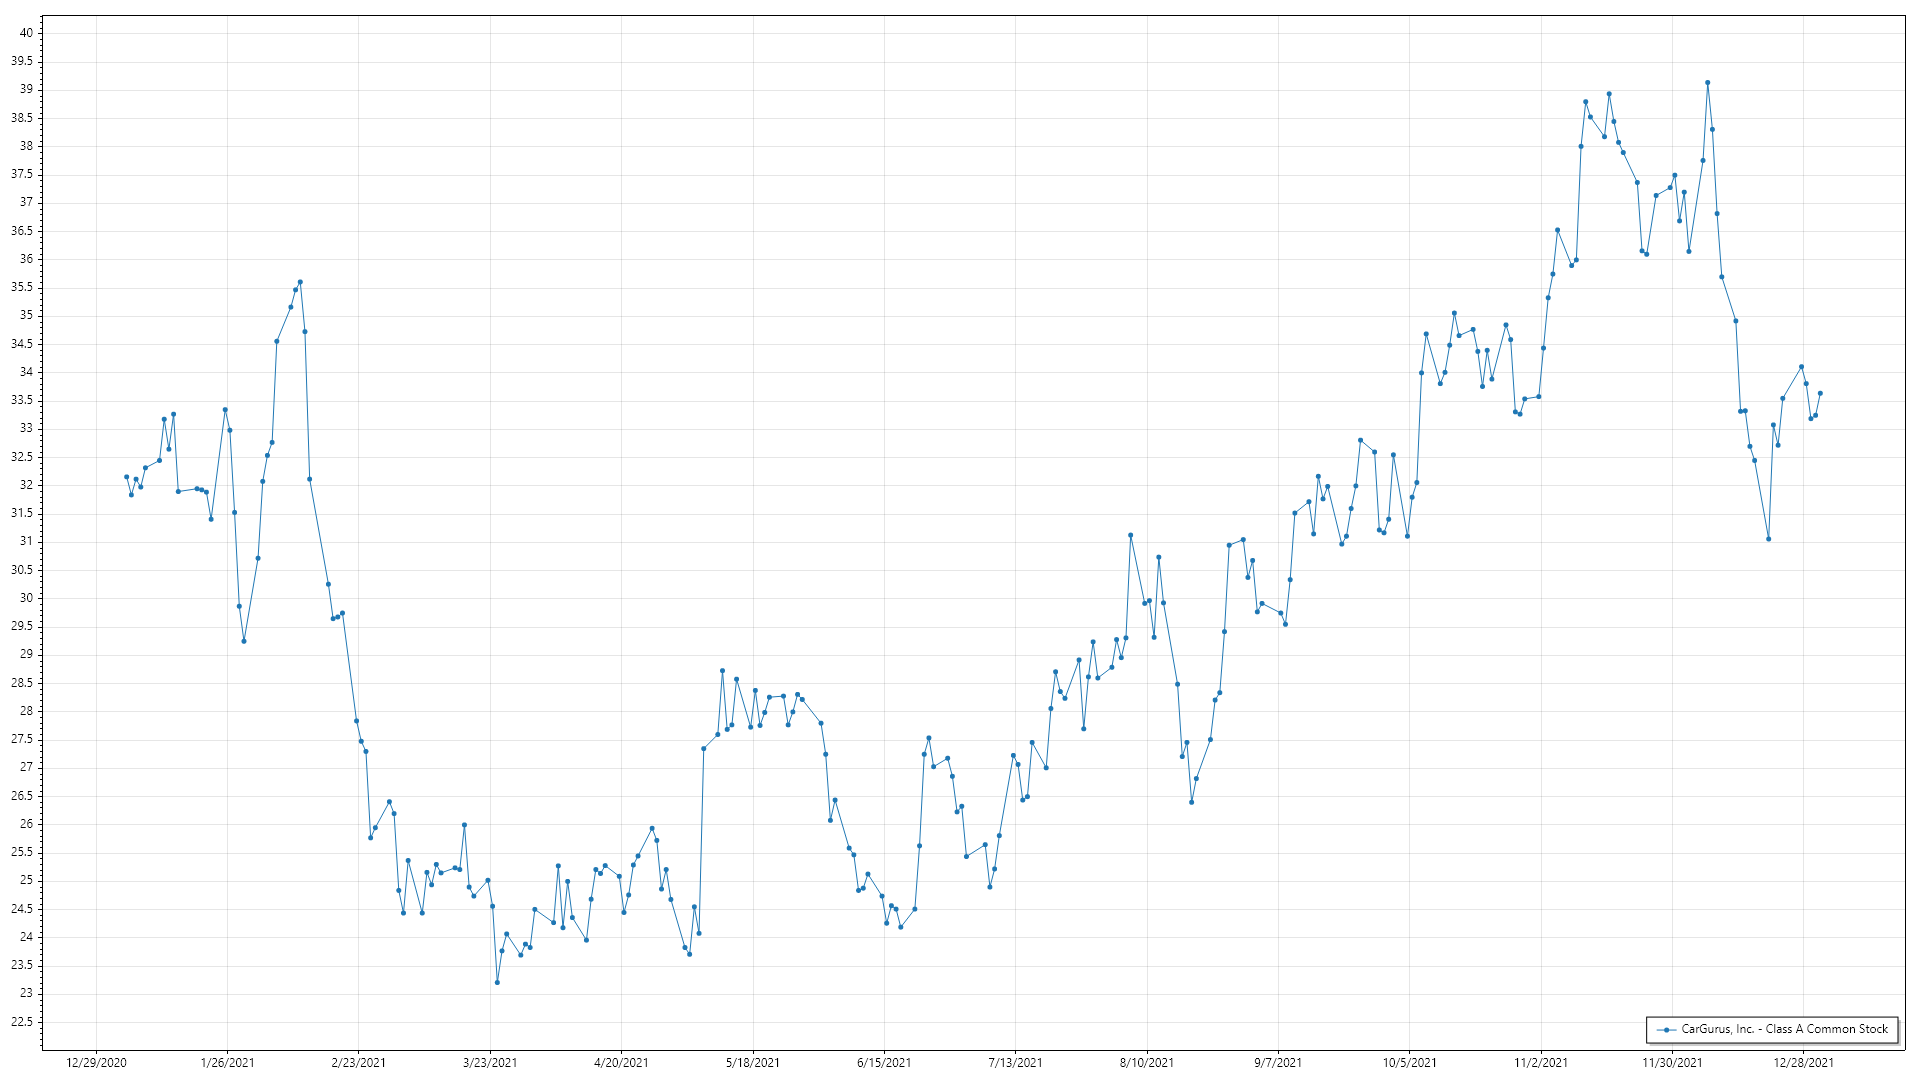The image size is (1920, 1080).
Task: Click the 11/2/2021 x-axis date label
Action: pyautogui.click(x=1541, y=1062)
